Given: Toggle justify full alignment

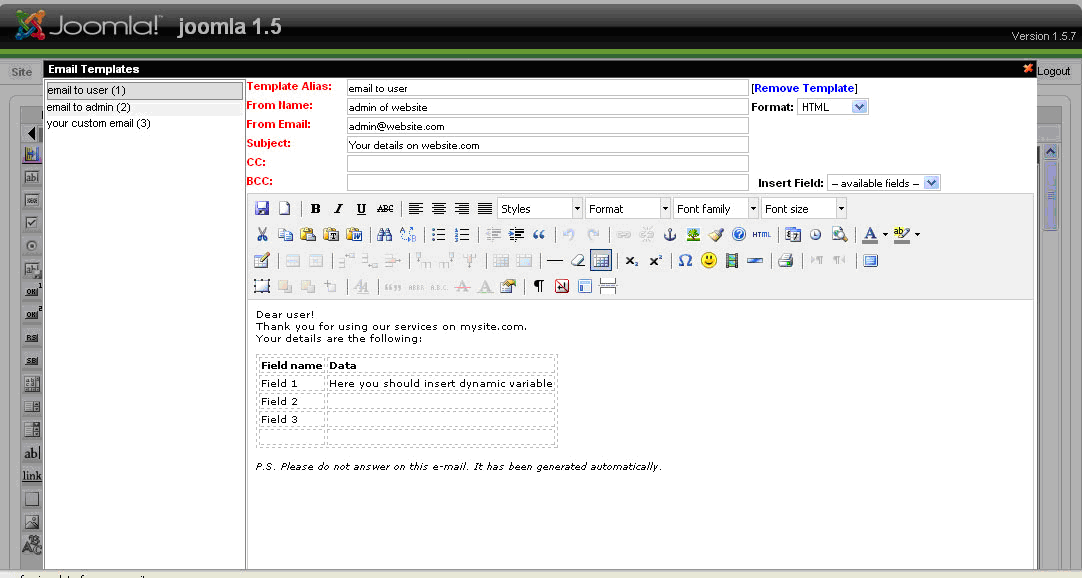Looking at the screenshot, I should (485, 208).
